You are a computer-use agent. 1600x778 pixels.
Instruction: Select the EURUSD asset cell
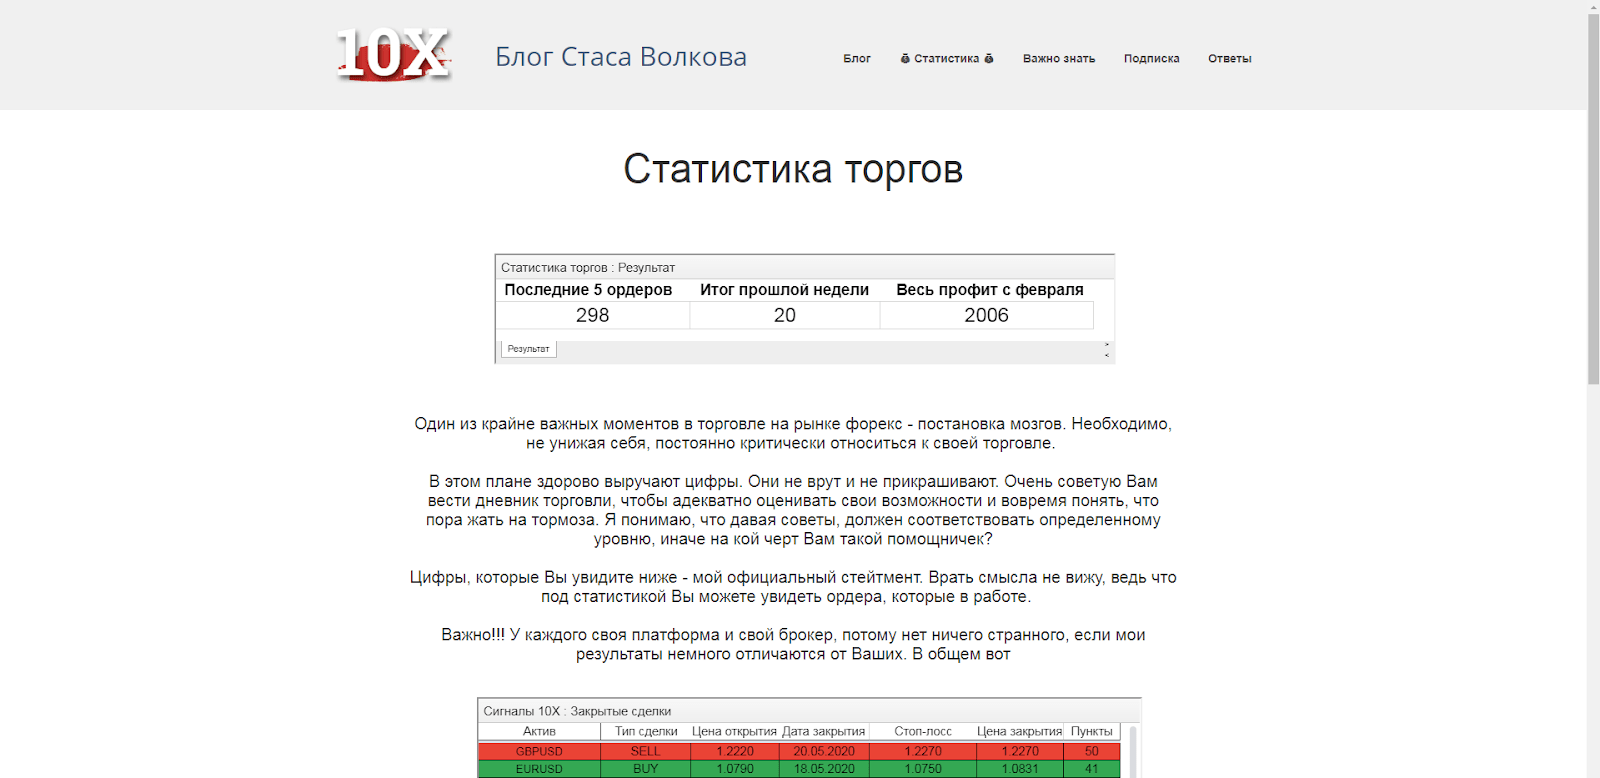coord(539,769)
